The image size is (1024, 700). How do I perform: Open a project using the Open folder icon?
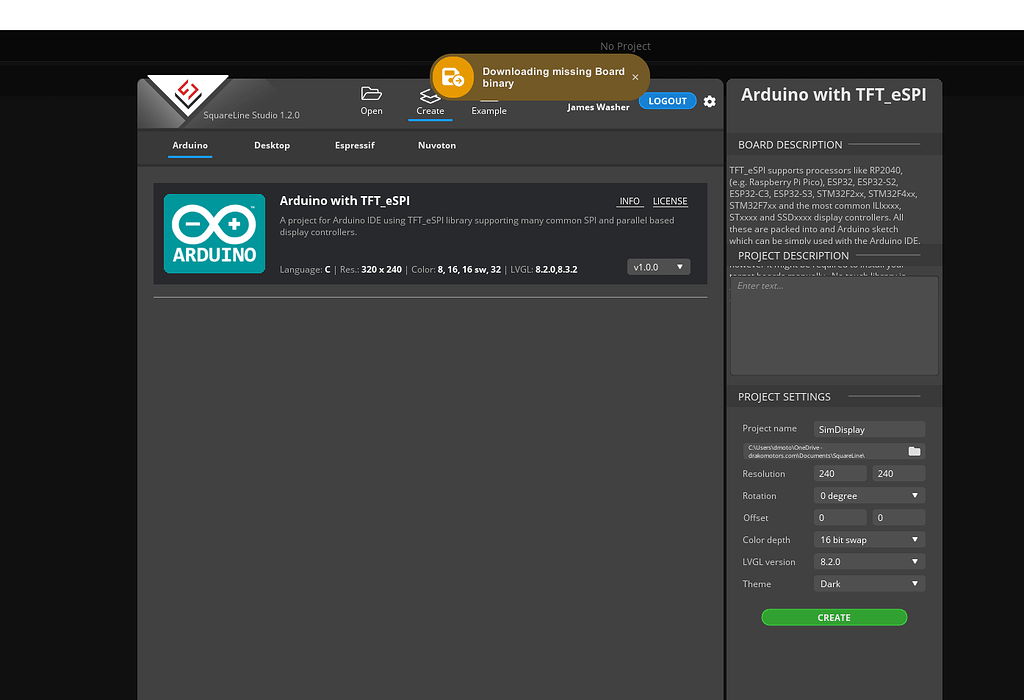(371, 97)
